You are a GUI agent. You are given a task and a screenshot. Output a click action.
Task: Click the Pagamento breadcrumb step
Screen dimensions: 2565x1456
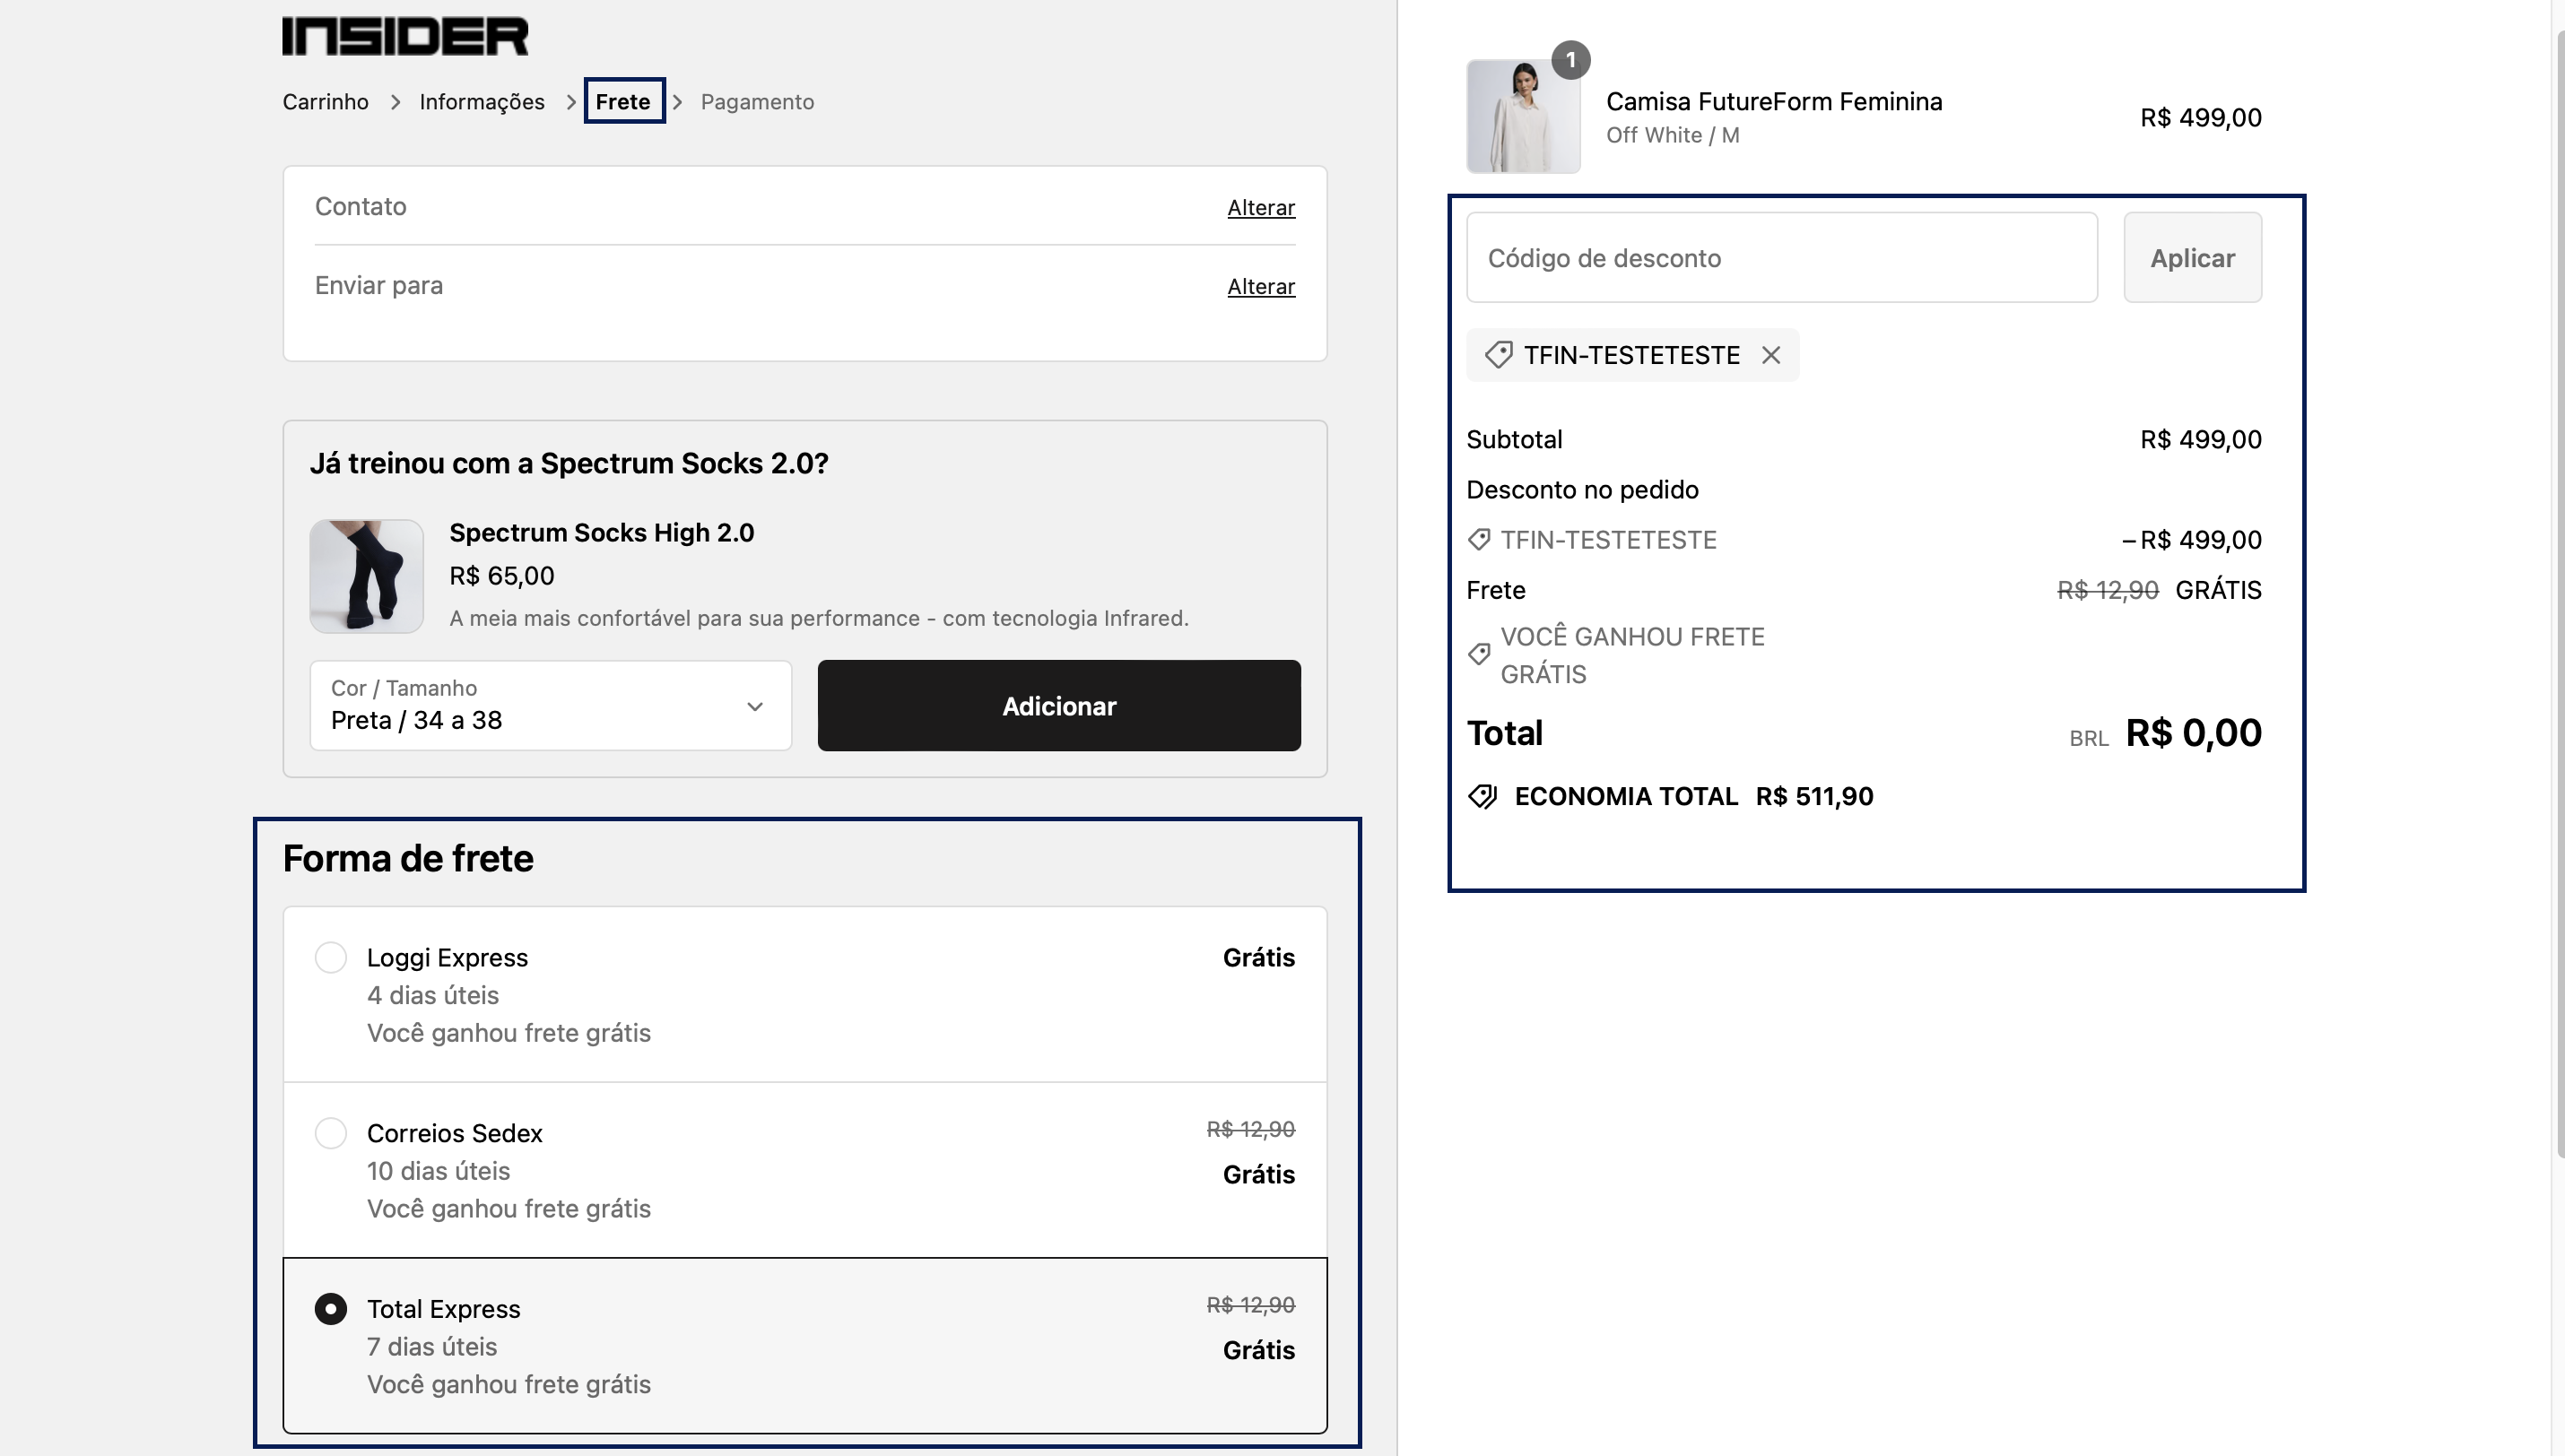[757, 102]
